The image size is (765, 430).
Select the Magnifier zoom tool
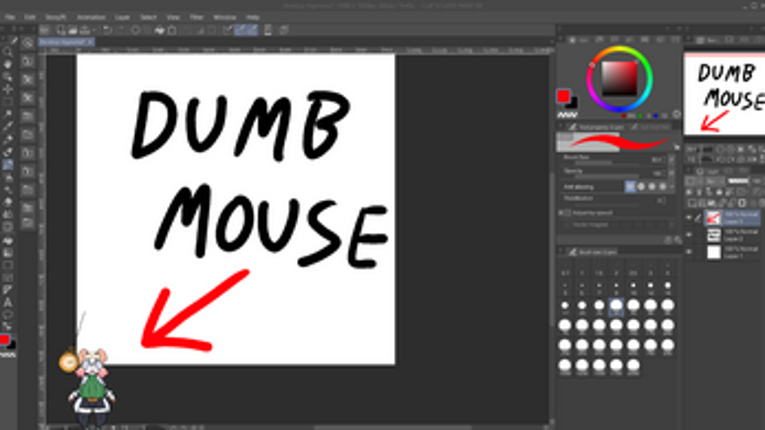(8, 49)
